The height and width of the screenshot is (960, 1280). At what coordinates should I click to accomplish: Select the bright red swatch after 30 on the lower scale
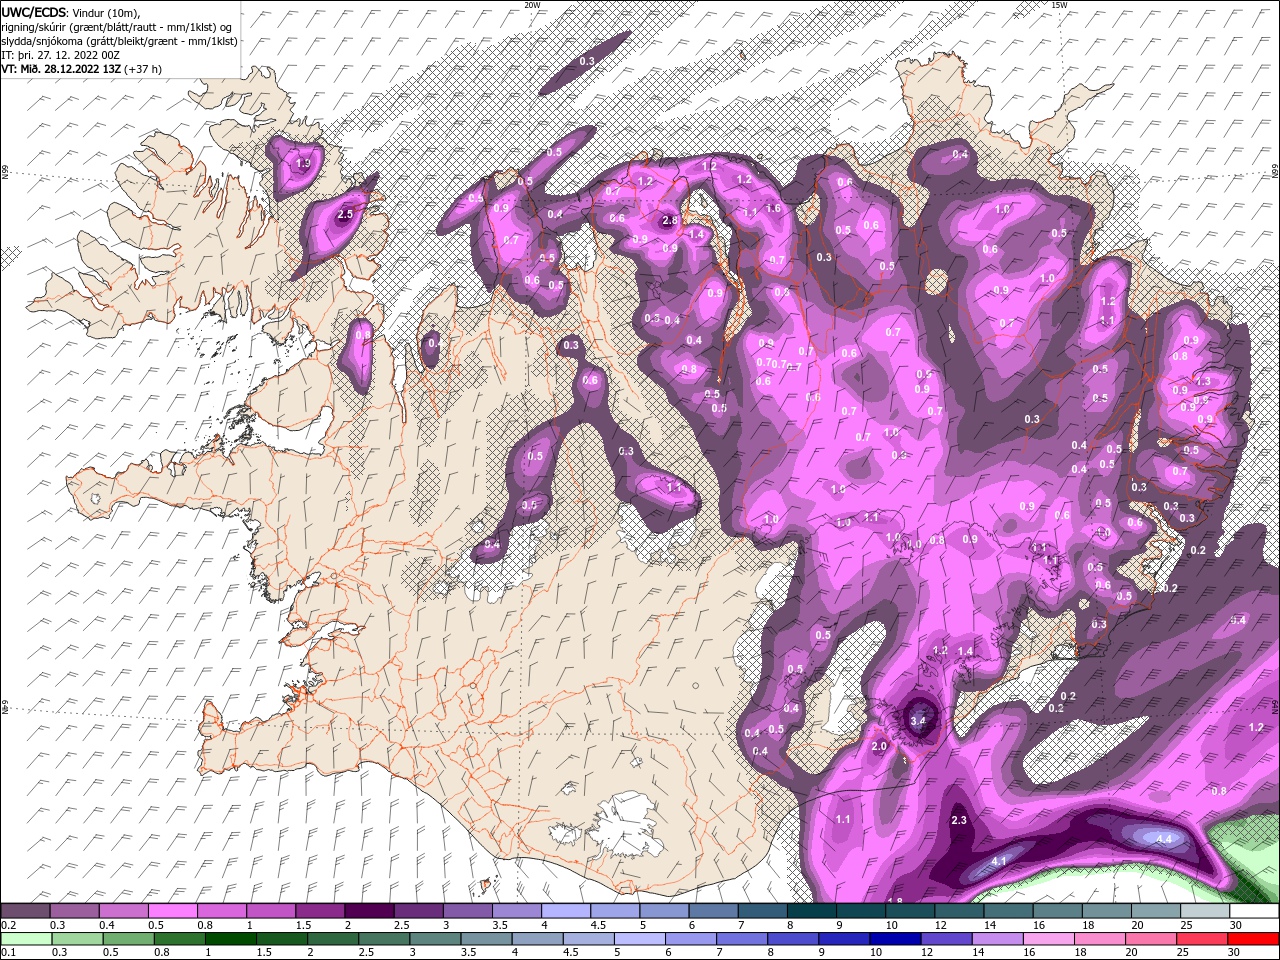pyautogui.click(x=1252, y=939)
